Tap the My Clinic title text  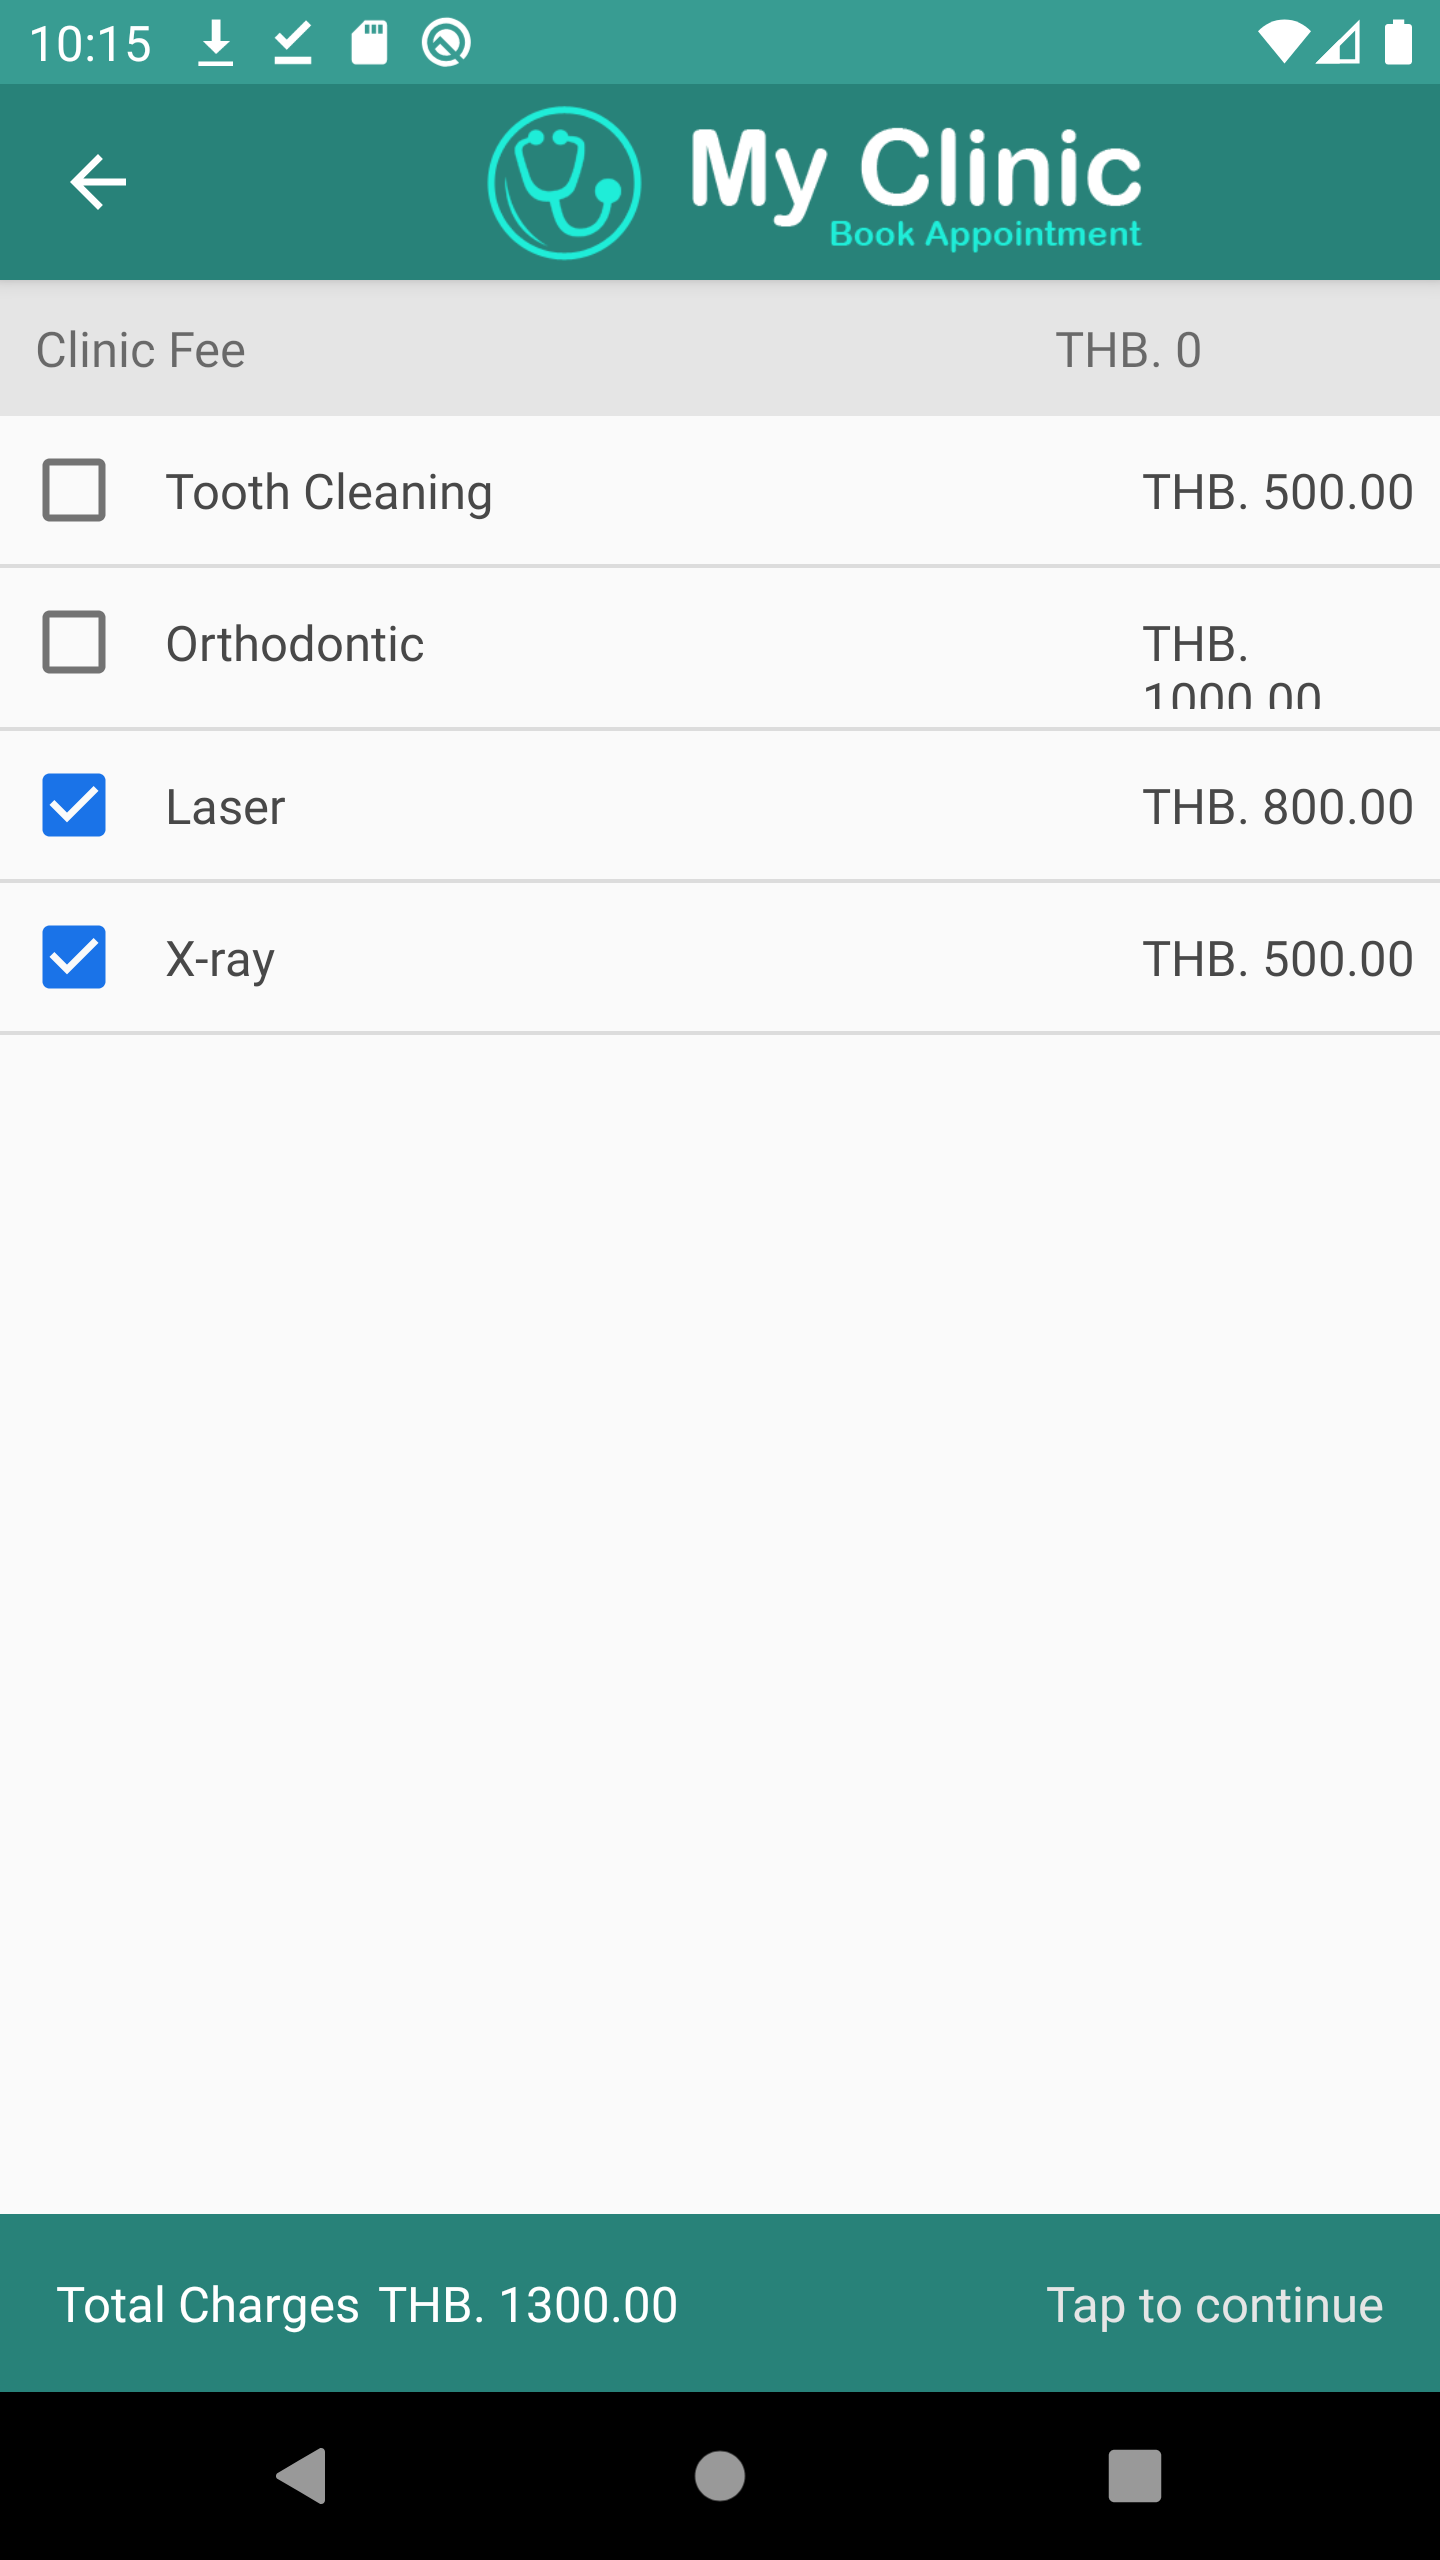click(915, 170)
